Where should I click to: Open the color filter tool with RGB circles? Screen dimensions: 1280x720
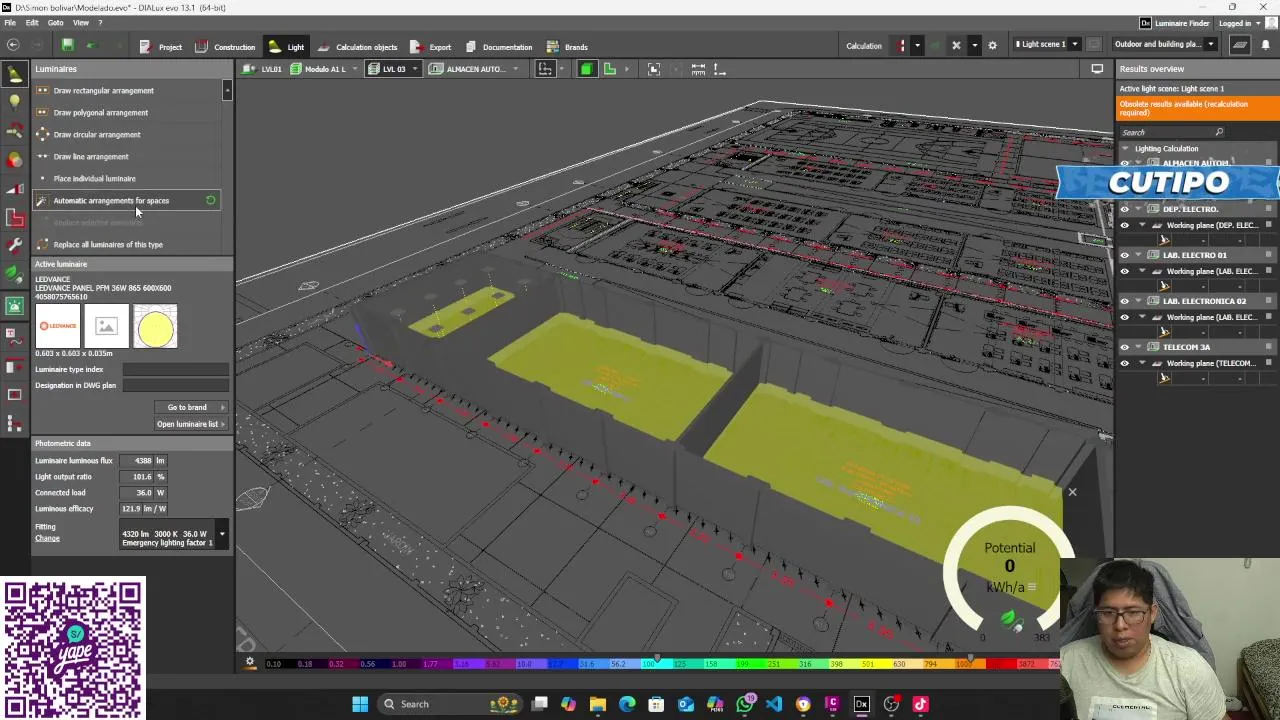coord(14,160)
